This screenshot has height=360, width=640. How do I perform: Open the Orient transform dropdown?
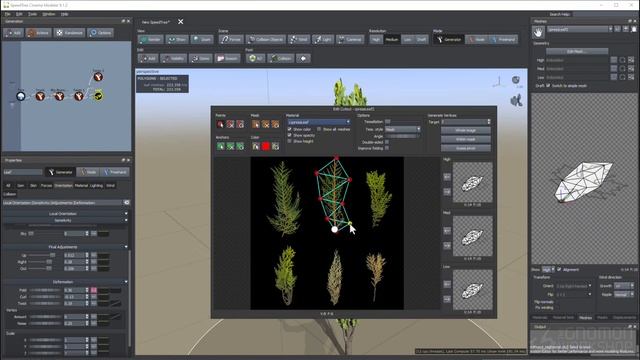click(573, 286)
